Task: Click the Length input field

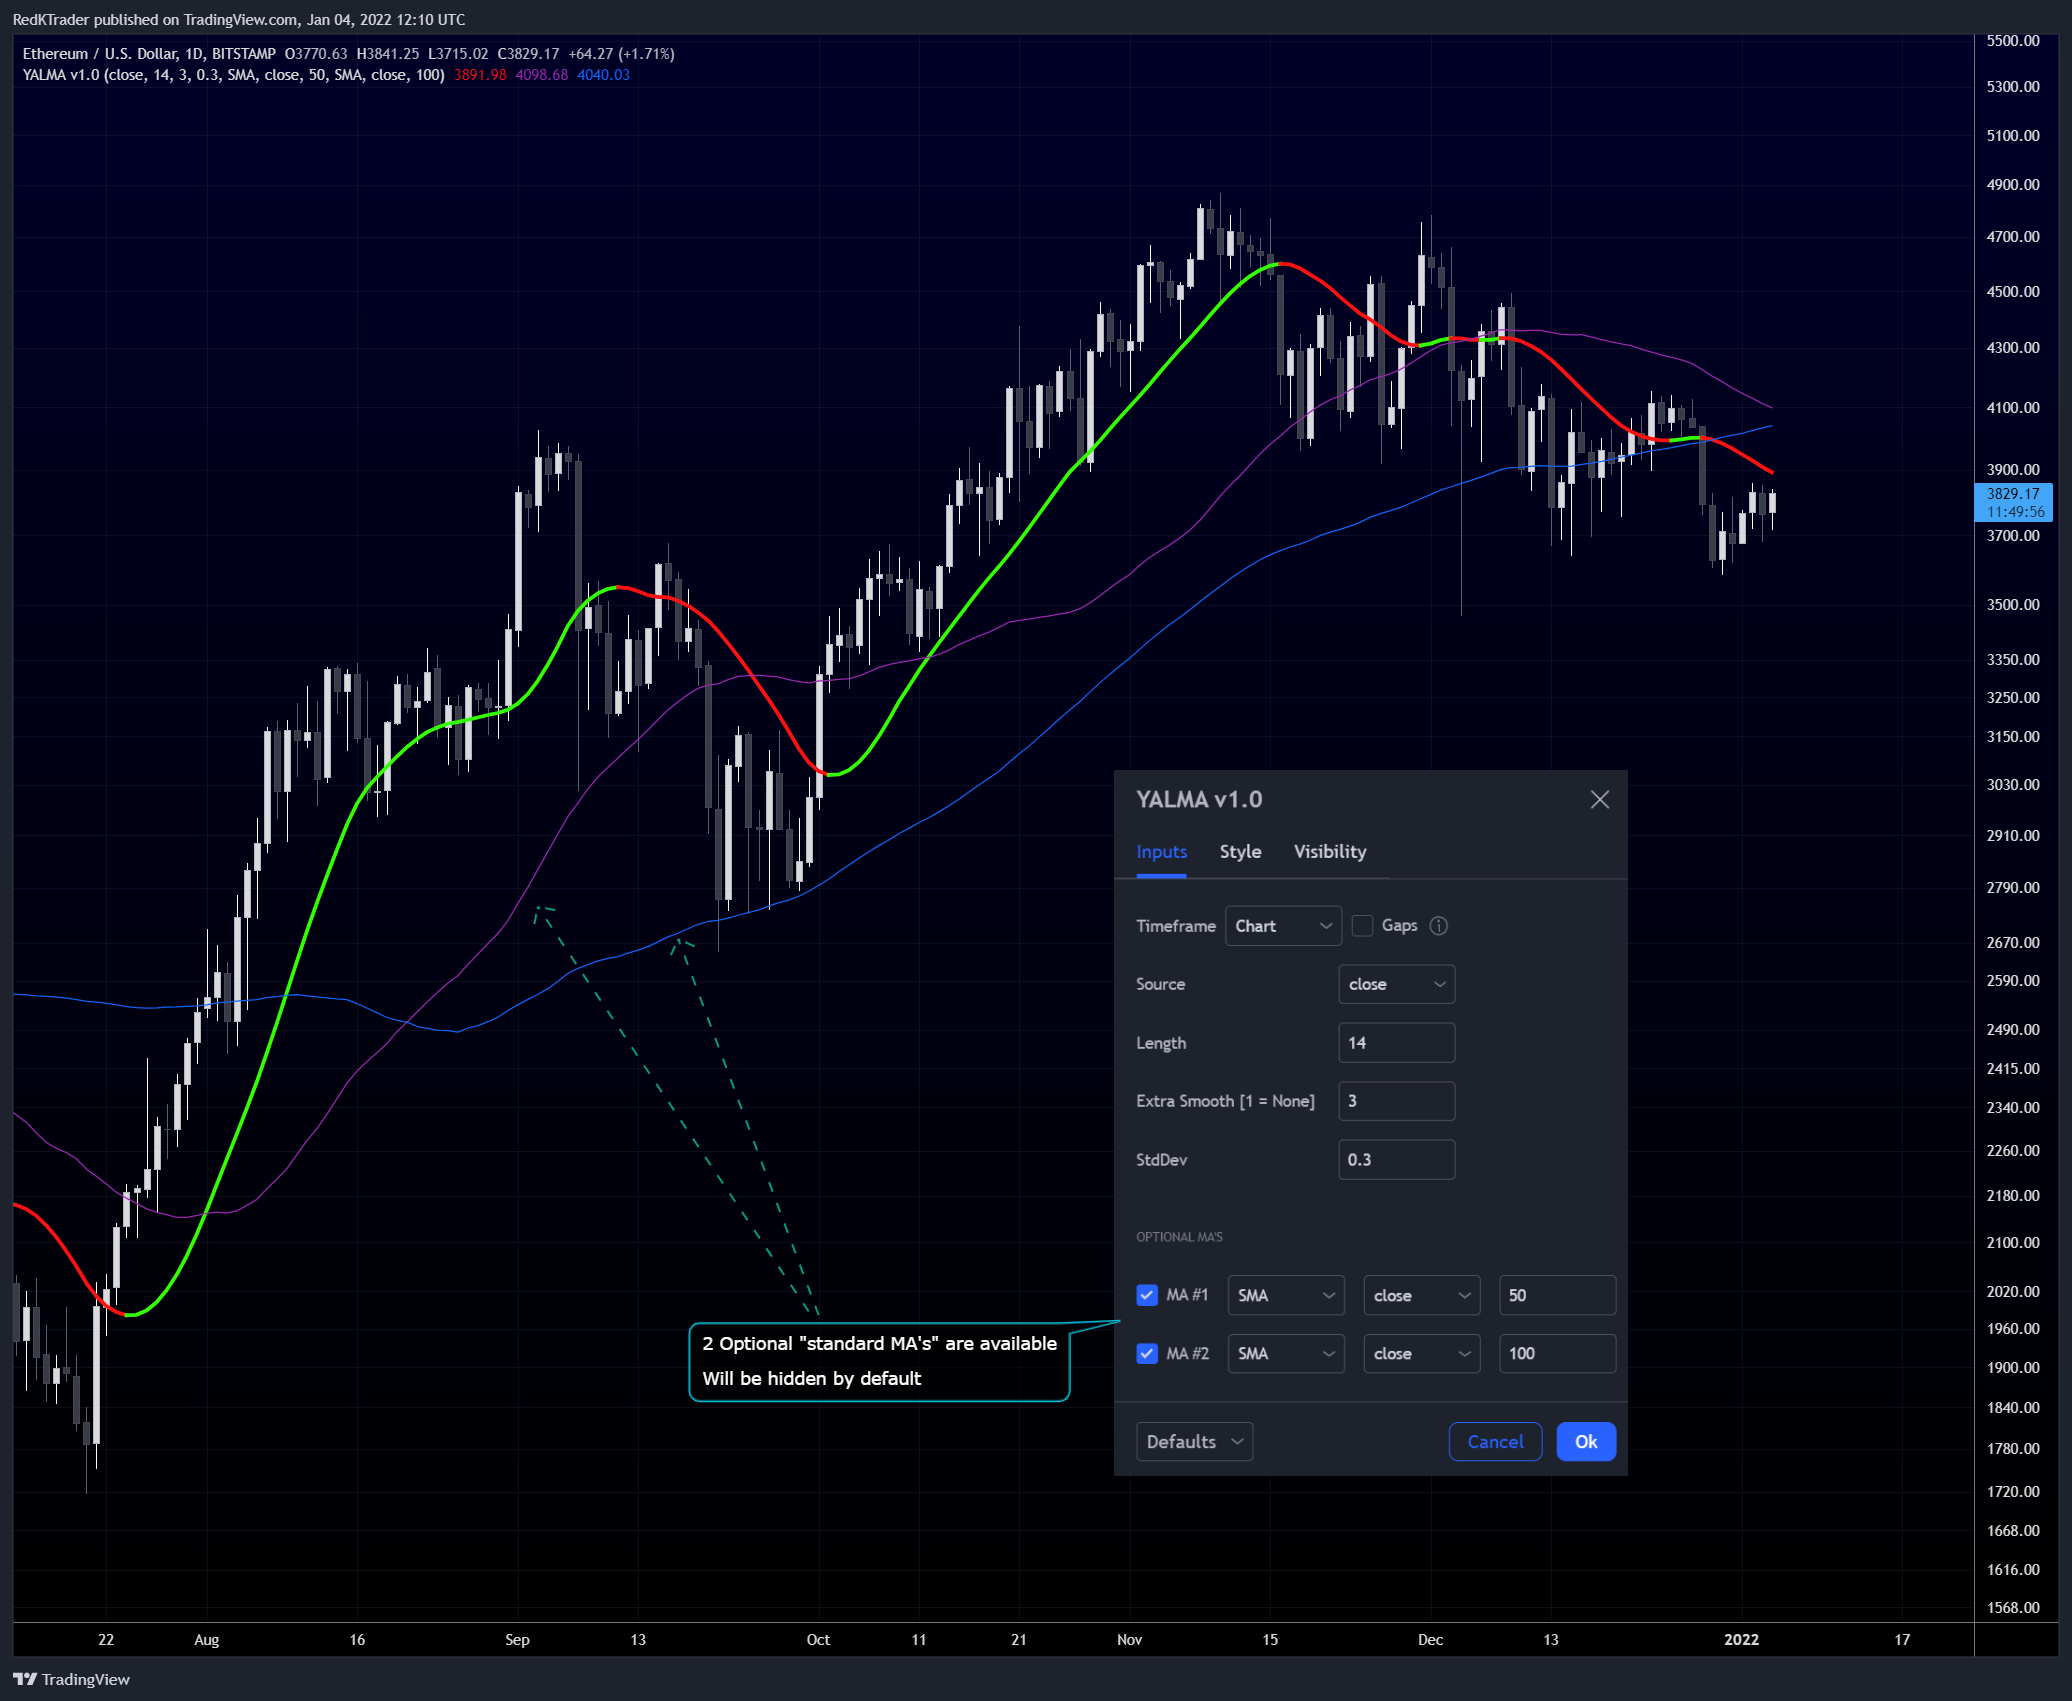Action: [x=1396, y=1042]
